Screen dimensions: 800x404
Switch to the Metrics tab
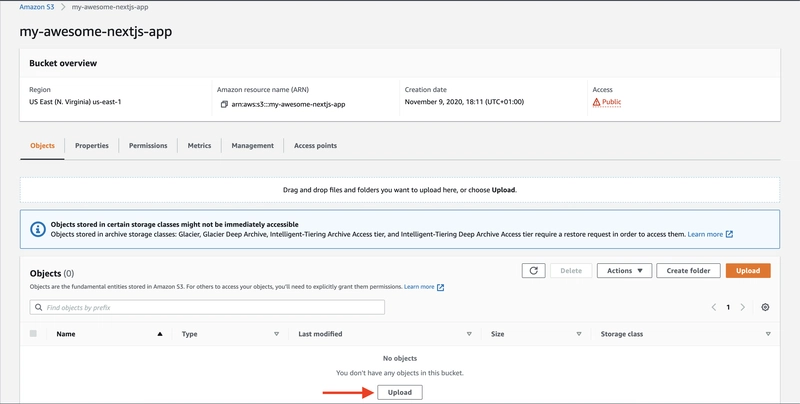pyautogui.click(x=199, y=146)
